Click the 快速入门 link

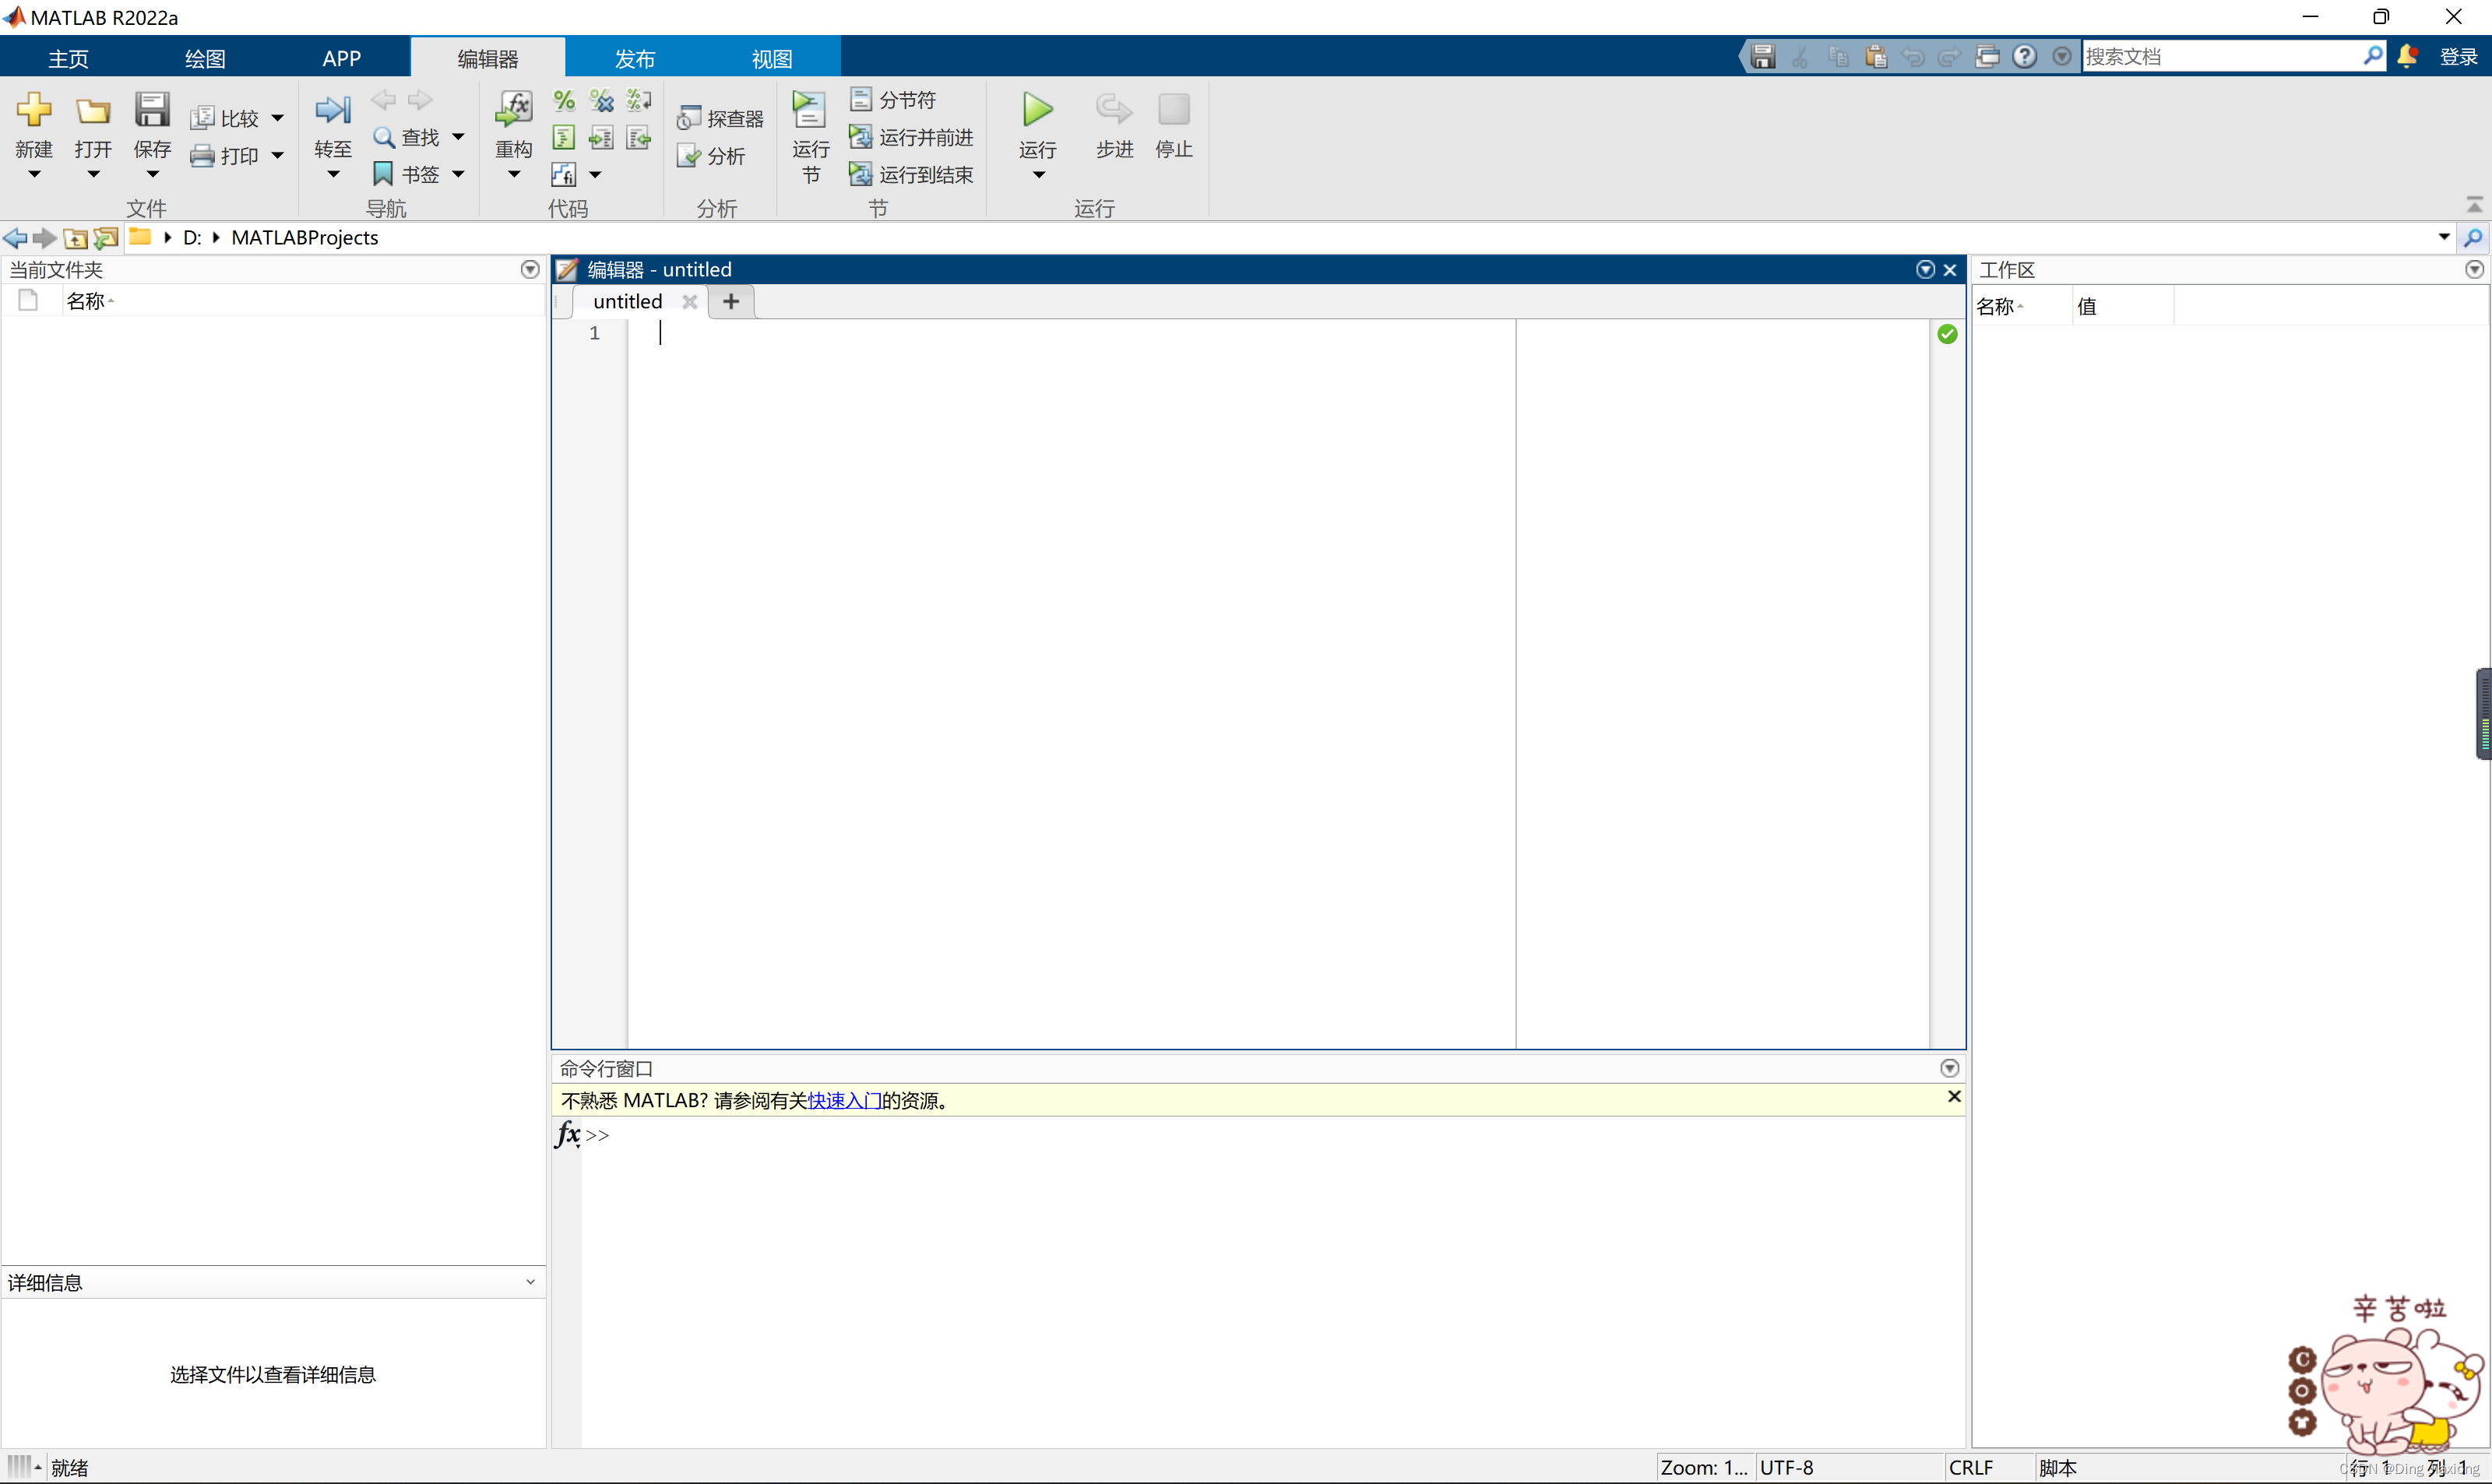point(844,1100)
